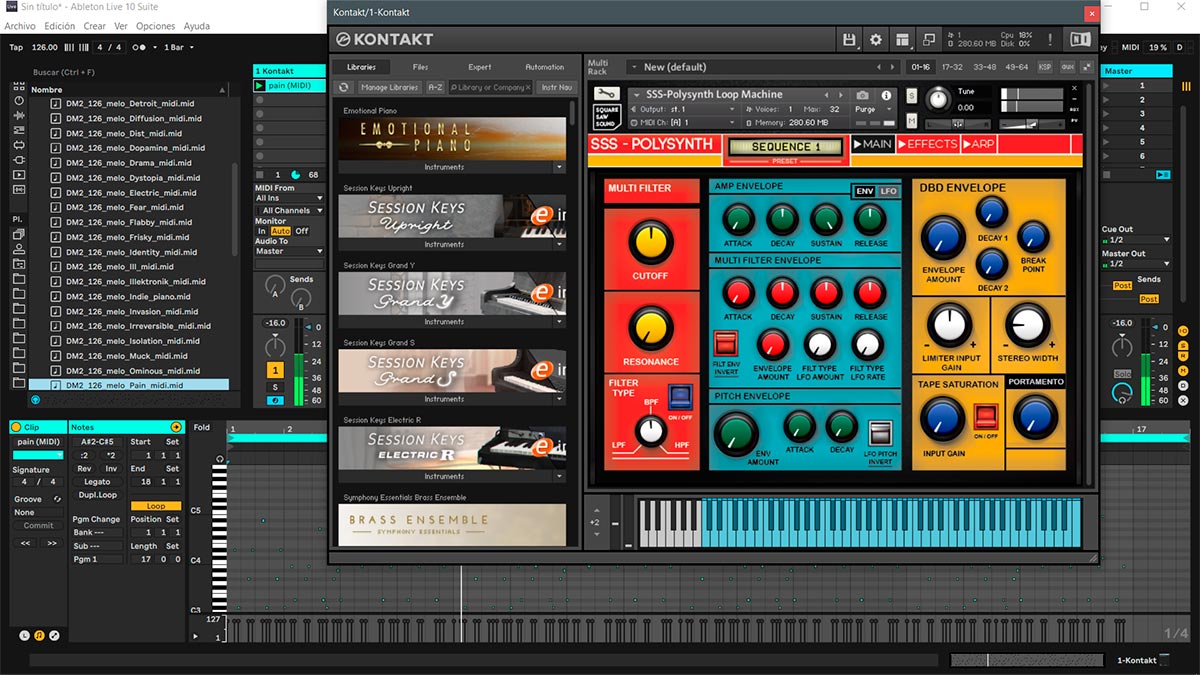Open the ARP page of SSS-Polysynth
This screenshot has width=1200, height=675.
click(979, 144)
